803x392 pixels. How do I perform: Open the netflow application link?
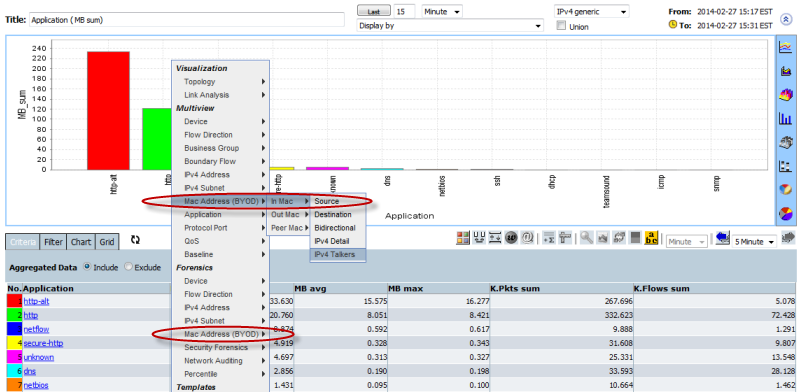[x=36, y=329]
